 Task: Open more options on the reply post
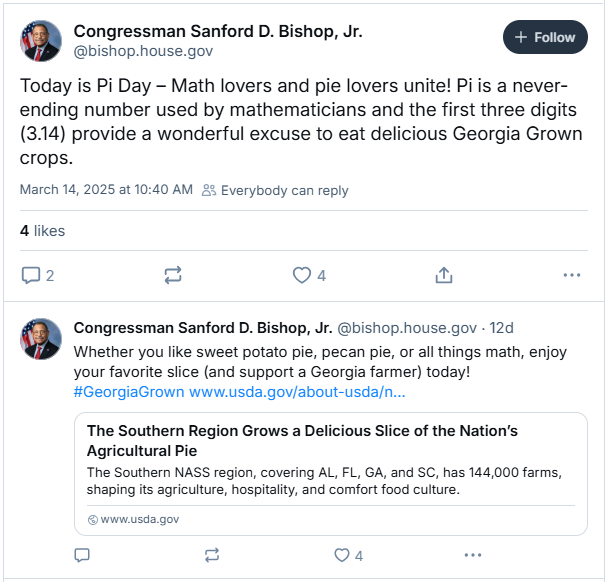pyautogui.click(x=473, y=555)
